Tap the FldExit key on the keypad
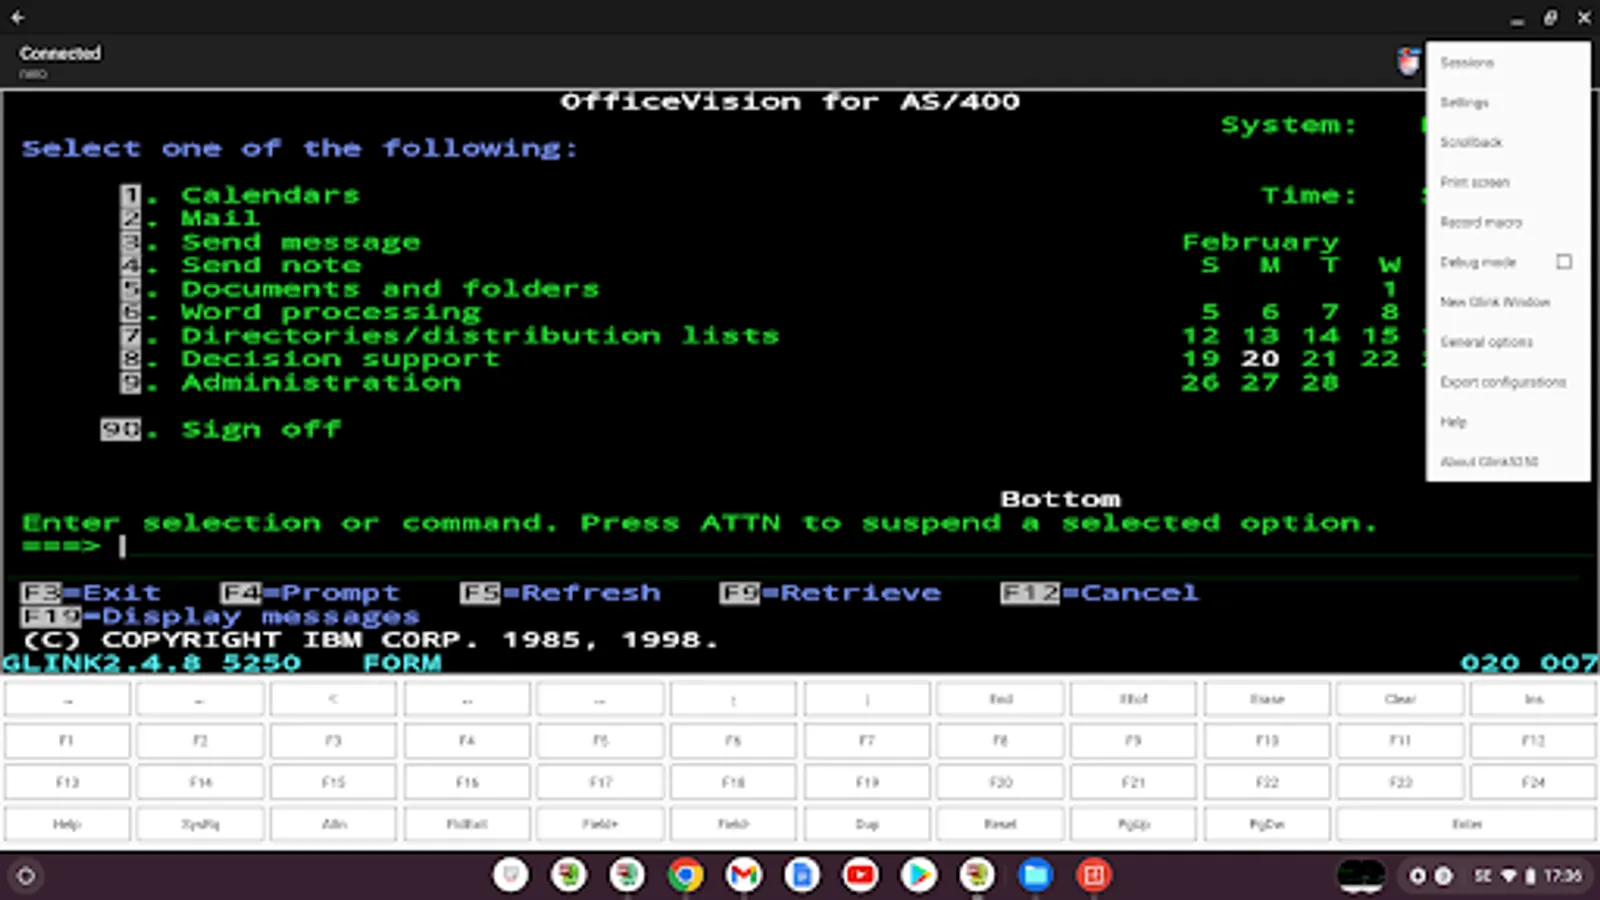The image size is (1600, 900). pos(467,825)
